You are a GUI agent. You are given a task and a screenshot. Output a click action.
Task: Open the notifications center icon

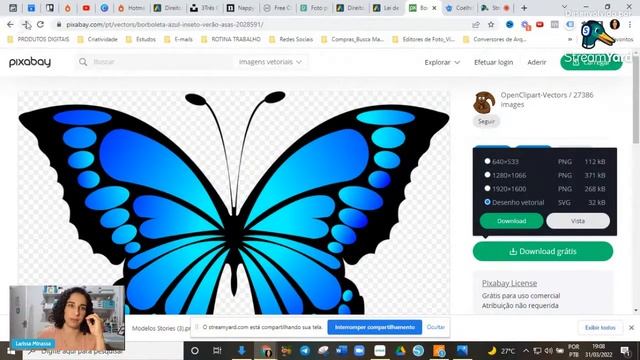pyautogui.click(x=625, y=351)
